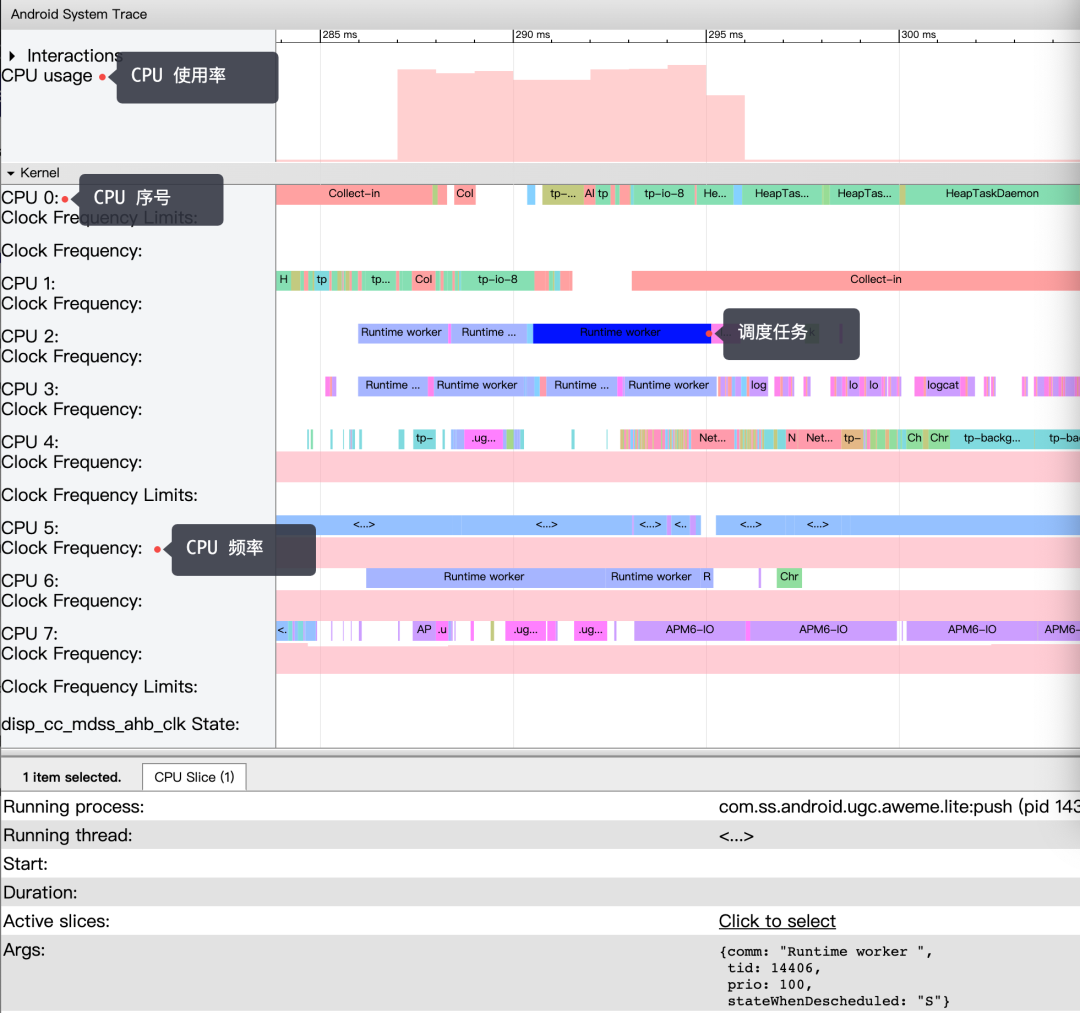
Task: Select the HeapTaskDaemon slice on CPU 0
Action: pyautogui.click(x=992, y=194)
